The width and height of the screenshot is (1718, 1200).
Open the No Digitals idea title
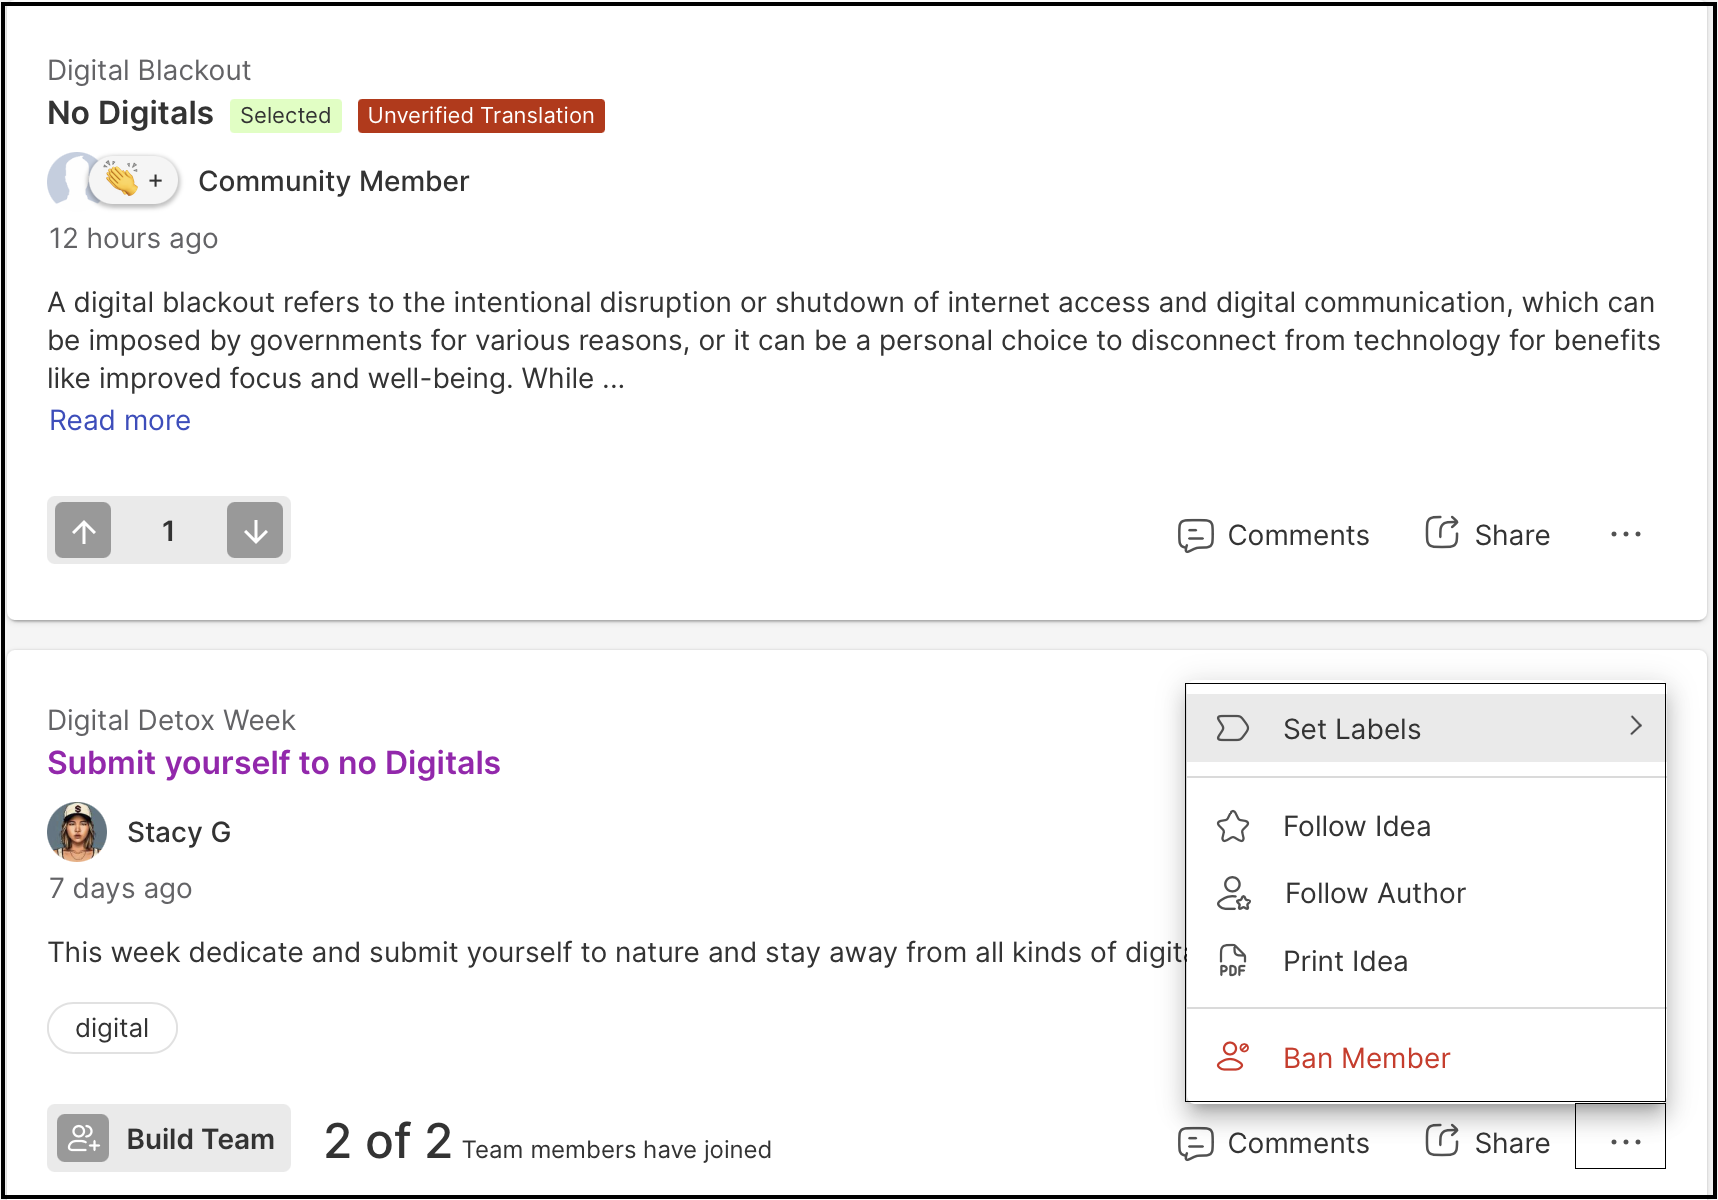click(x=131, y=113)
